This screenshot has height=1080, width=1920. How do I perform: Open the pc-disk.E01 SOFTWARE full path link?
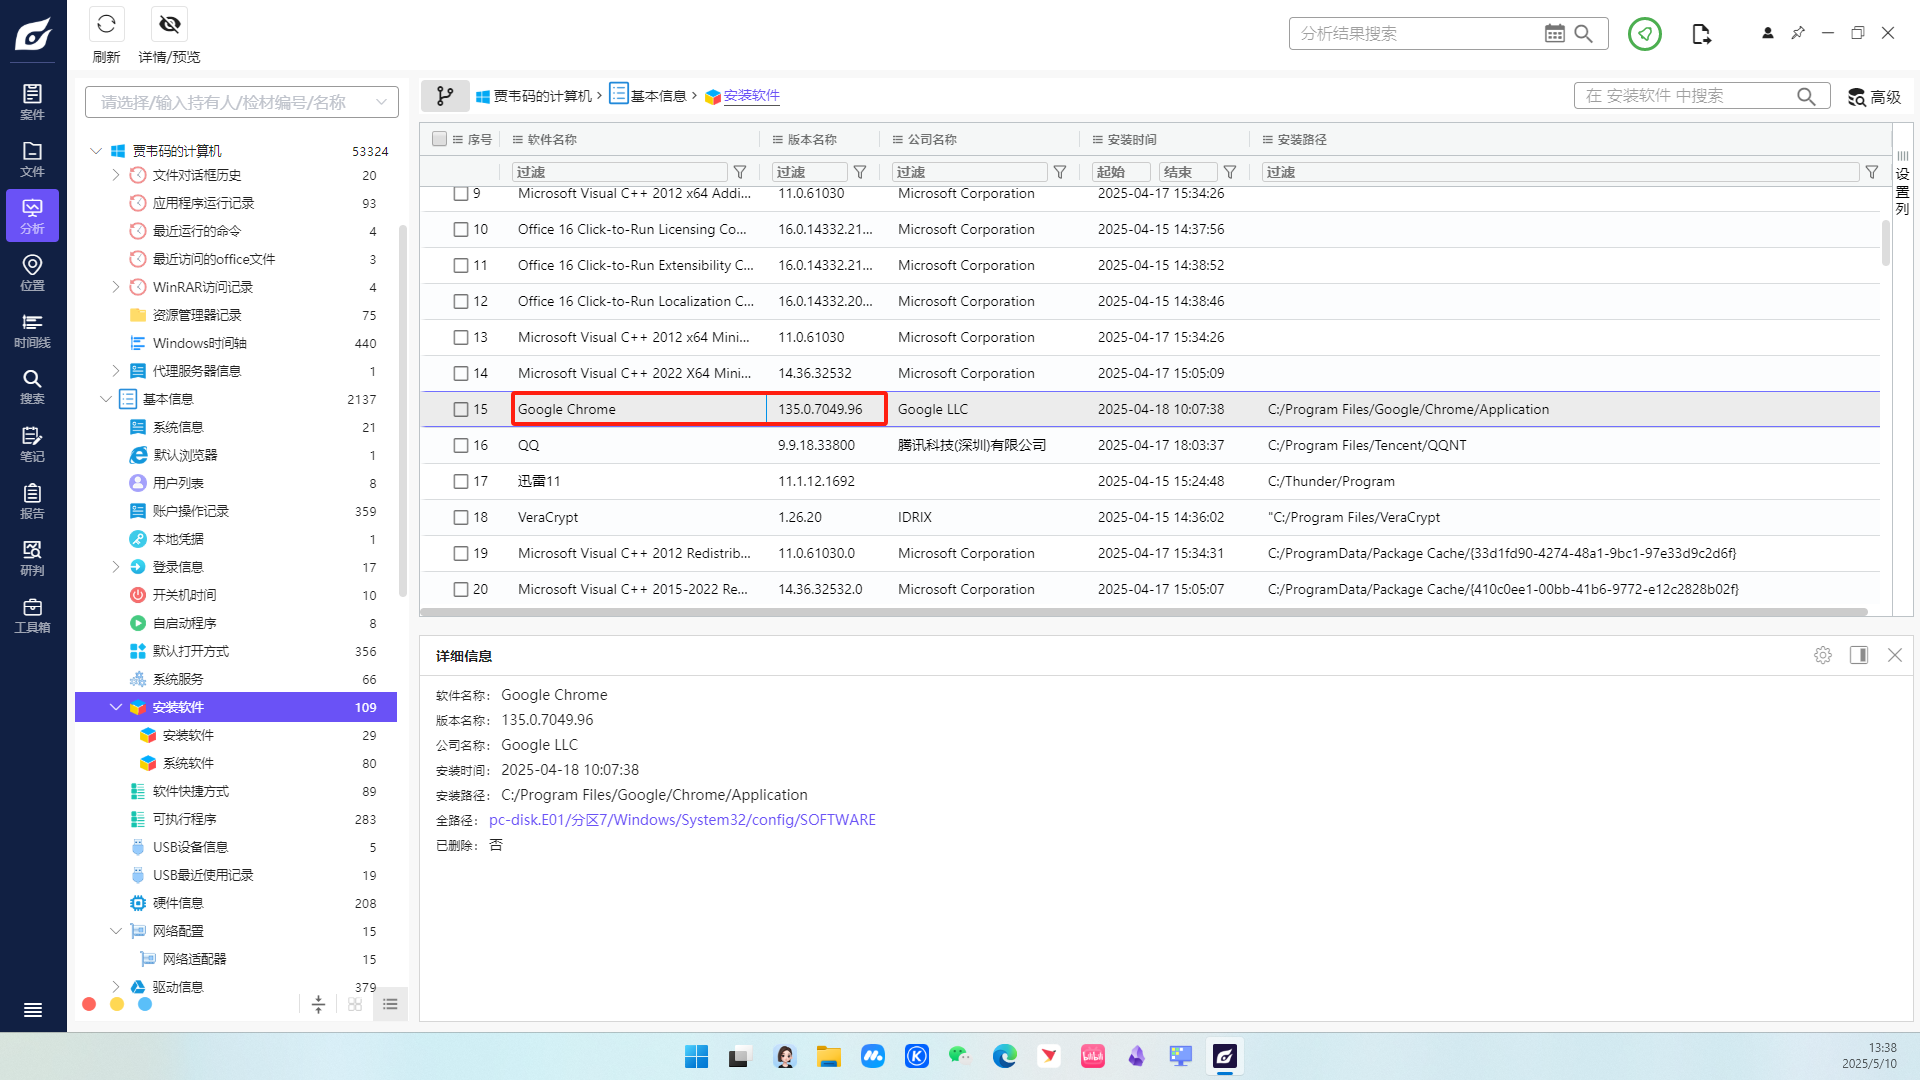coord(682,820)
